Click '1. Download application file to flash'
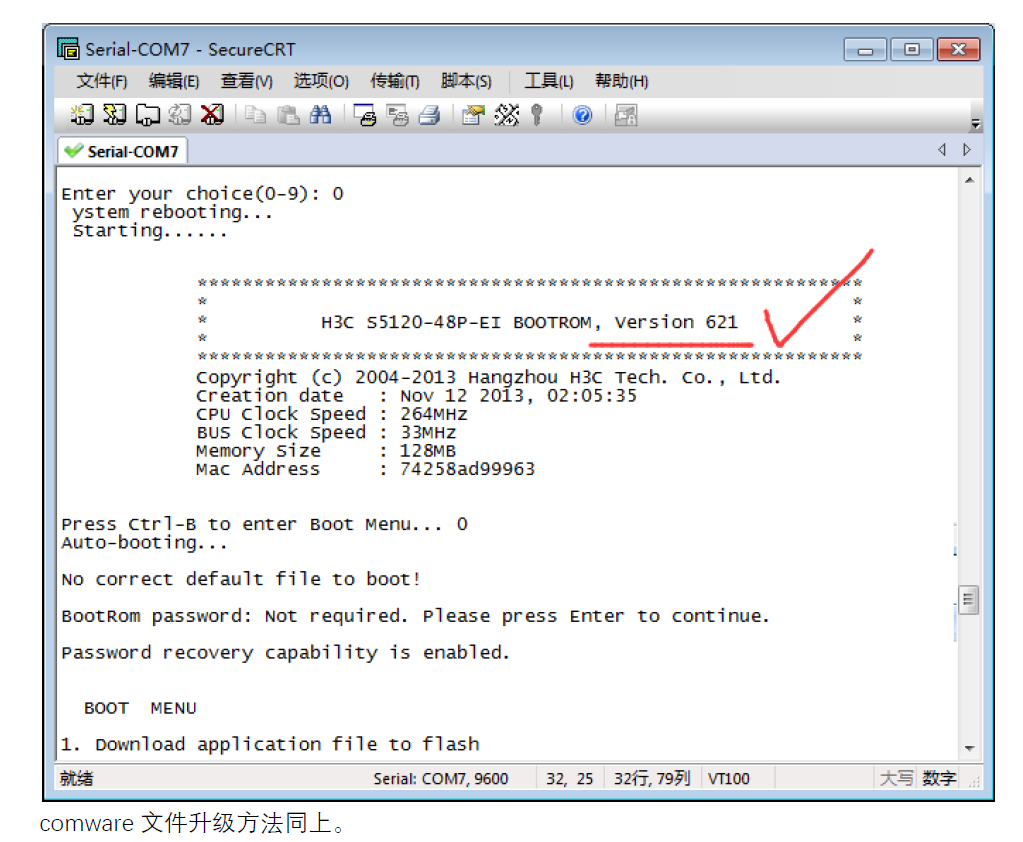The width and height of the screenshot is (1023, 842). pos(270,744)
